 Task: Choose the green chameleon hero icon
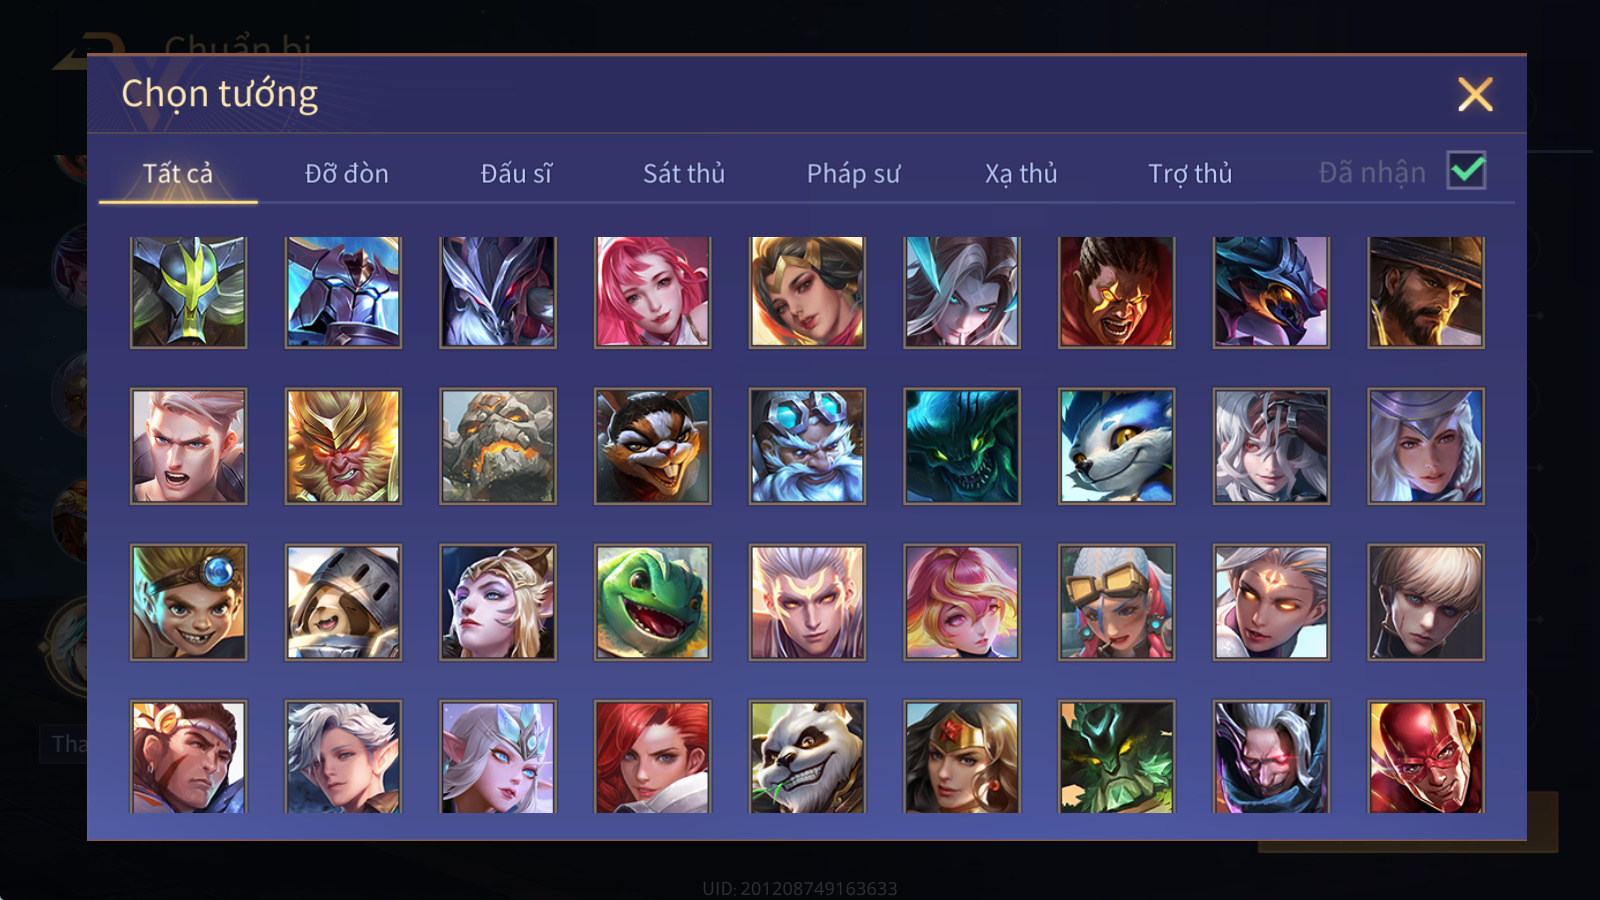coord(652,602)
